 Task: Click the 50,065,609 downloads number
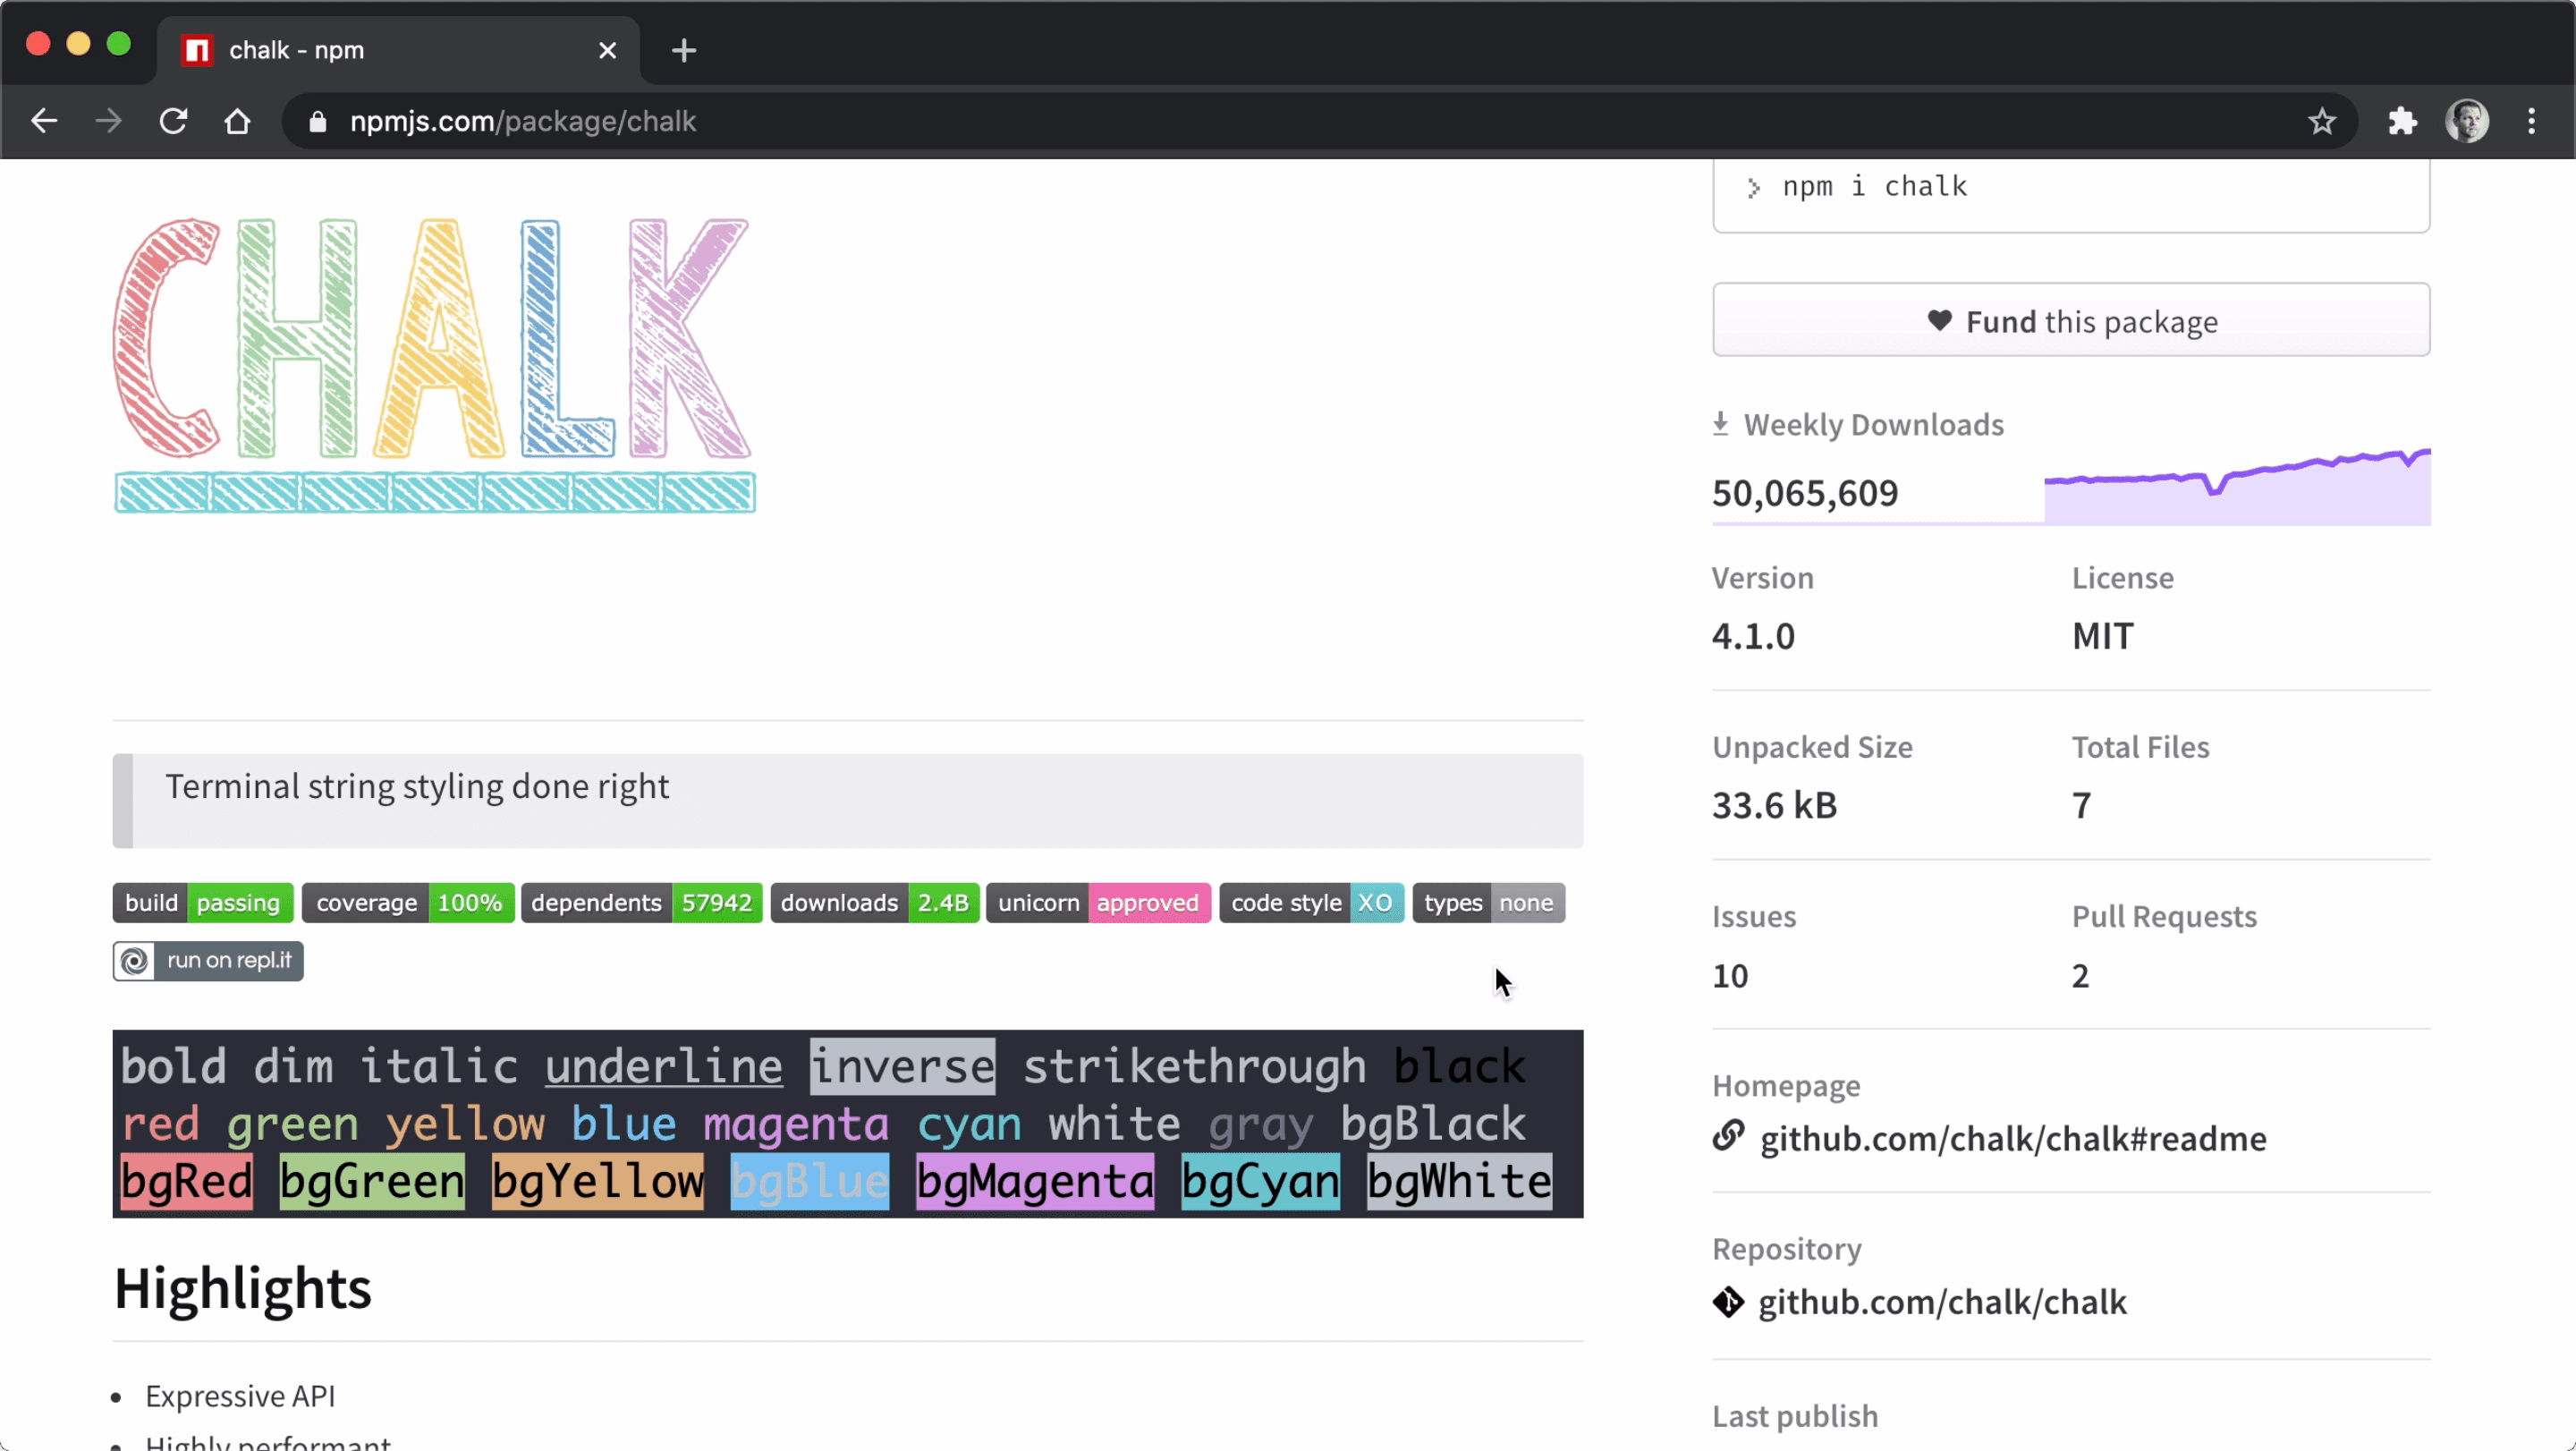coord(1805,493)
